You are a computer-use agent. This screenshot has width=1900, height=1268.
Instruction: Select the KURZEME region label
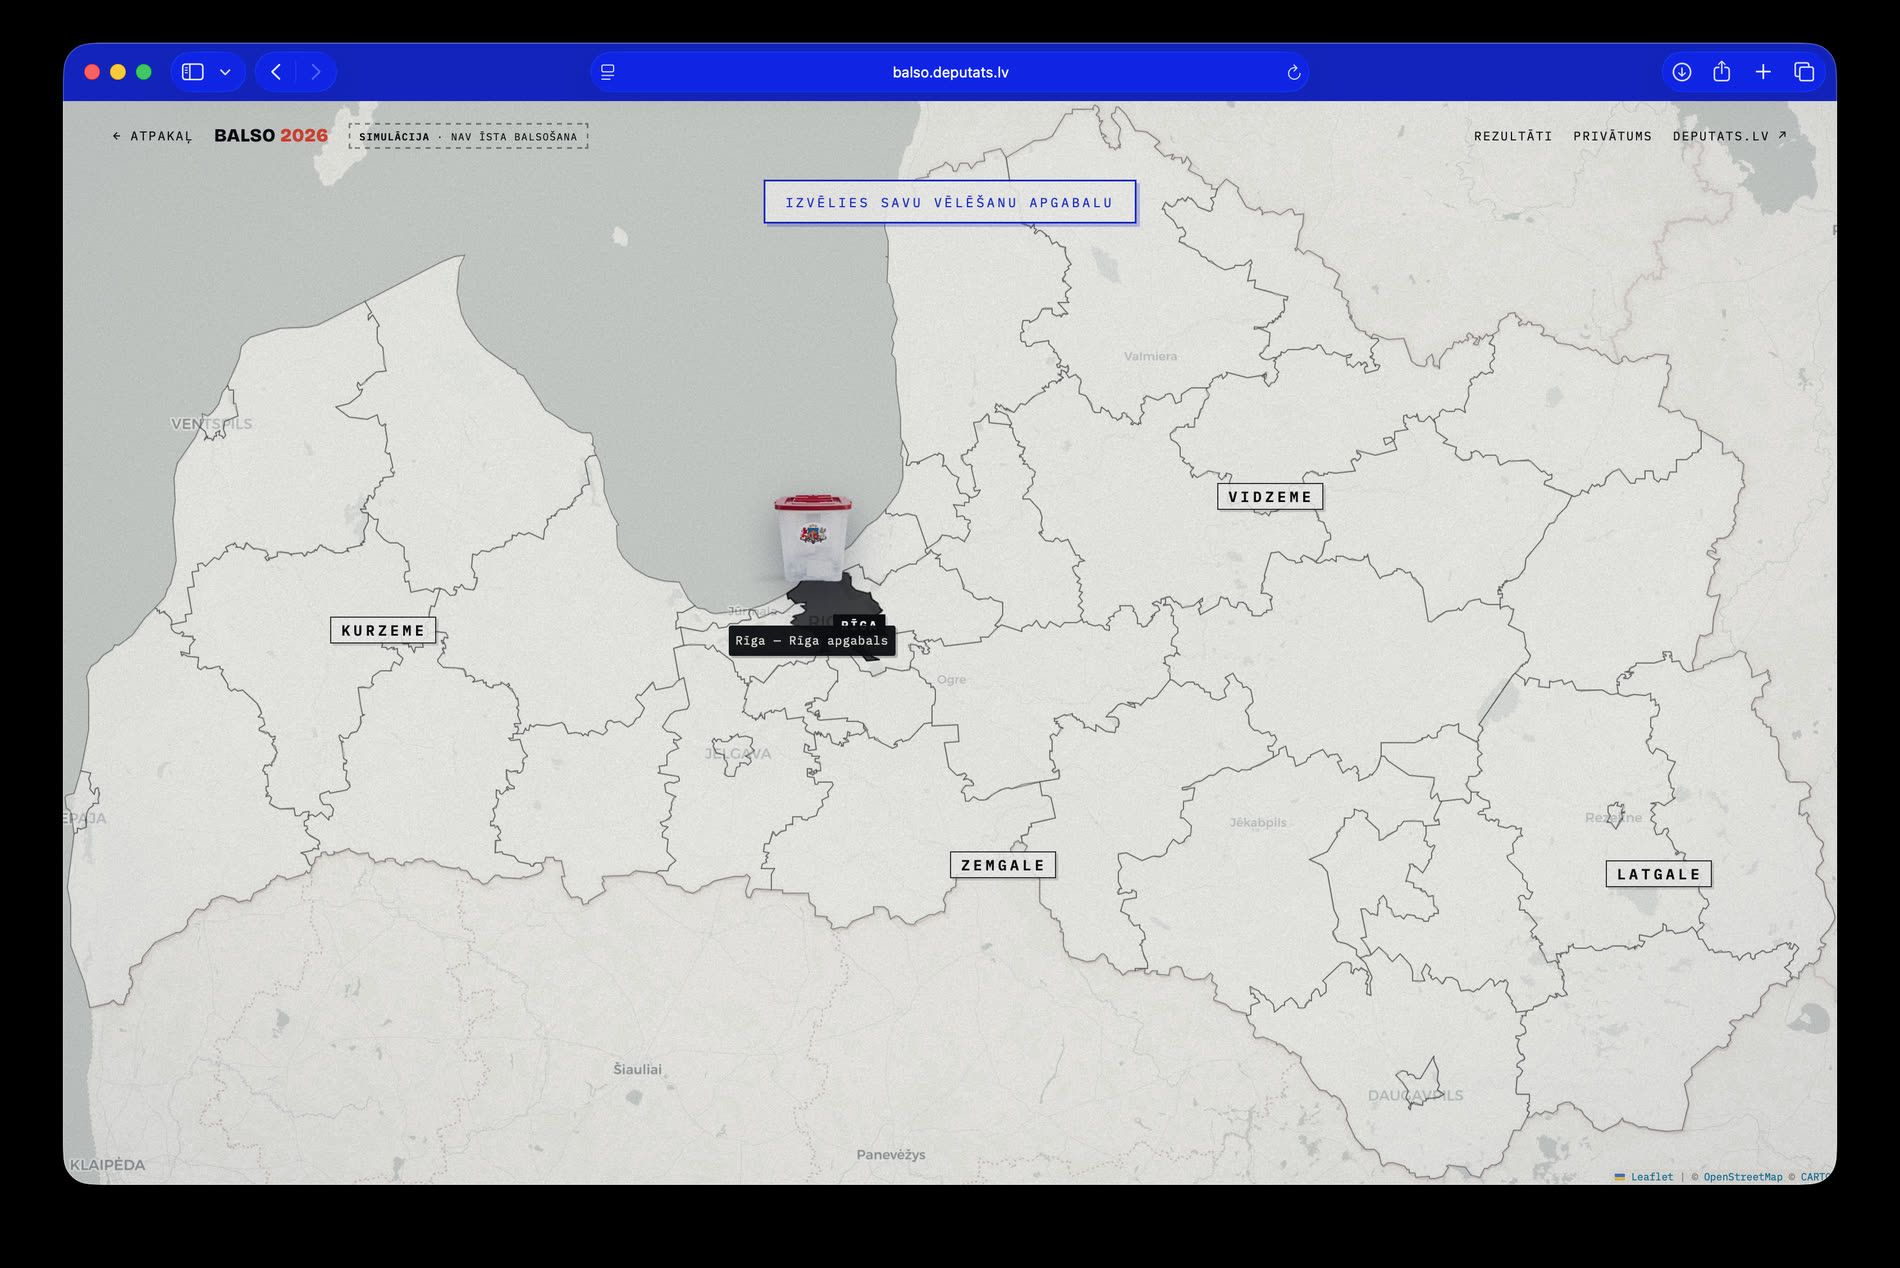(383, 630)
